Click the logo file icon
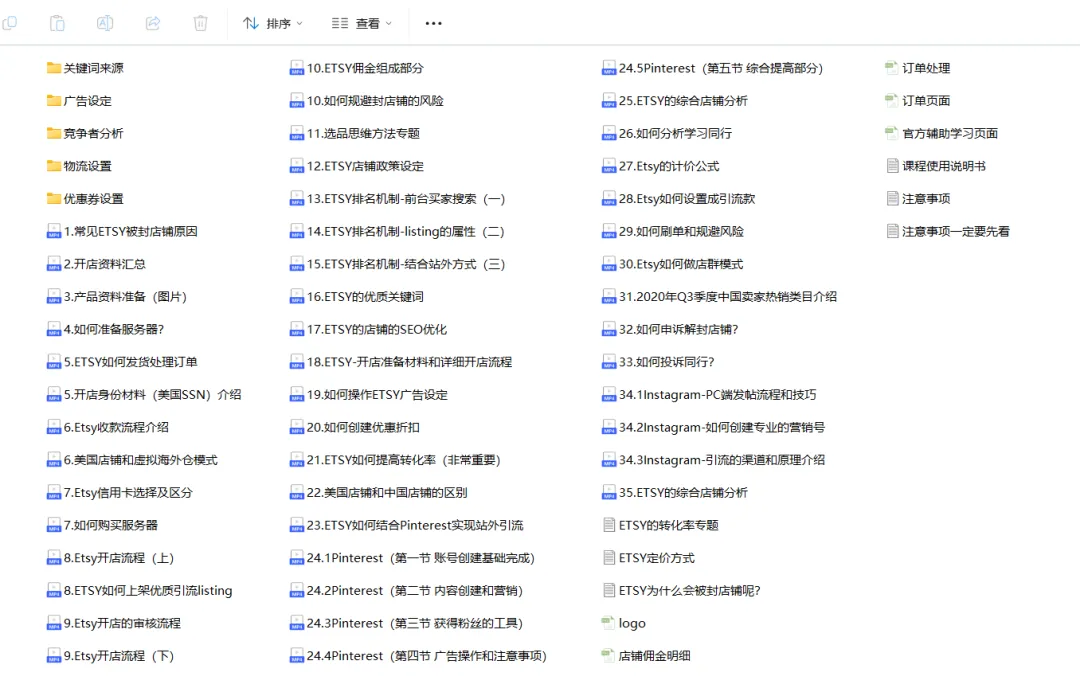This screenshot has height=692, width=1080. pyautogui.click(x=609, y=623)
